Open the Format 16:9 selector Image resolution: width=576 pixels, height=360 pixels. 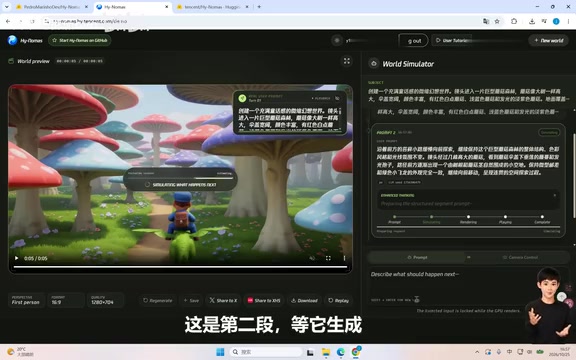point(66,300)
